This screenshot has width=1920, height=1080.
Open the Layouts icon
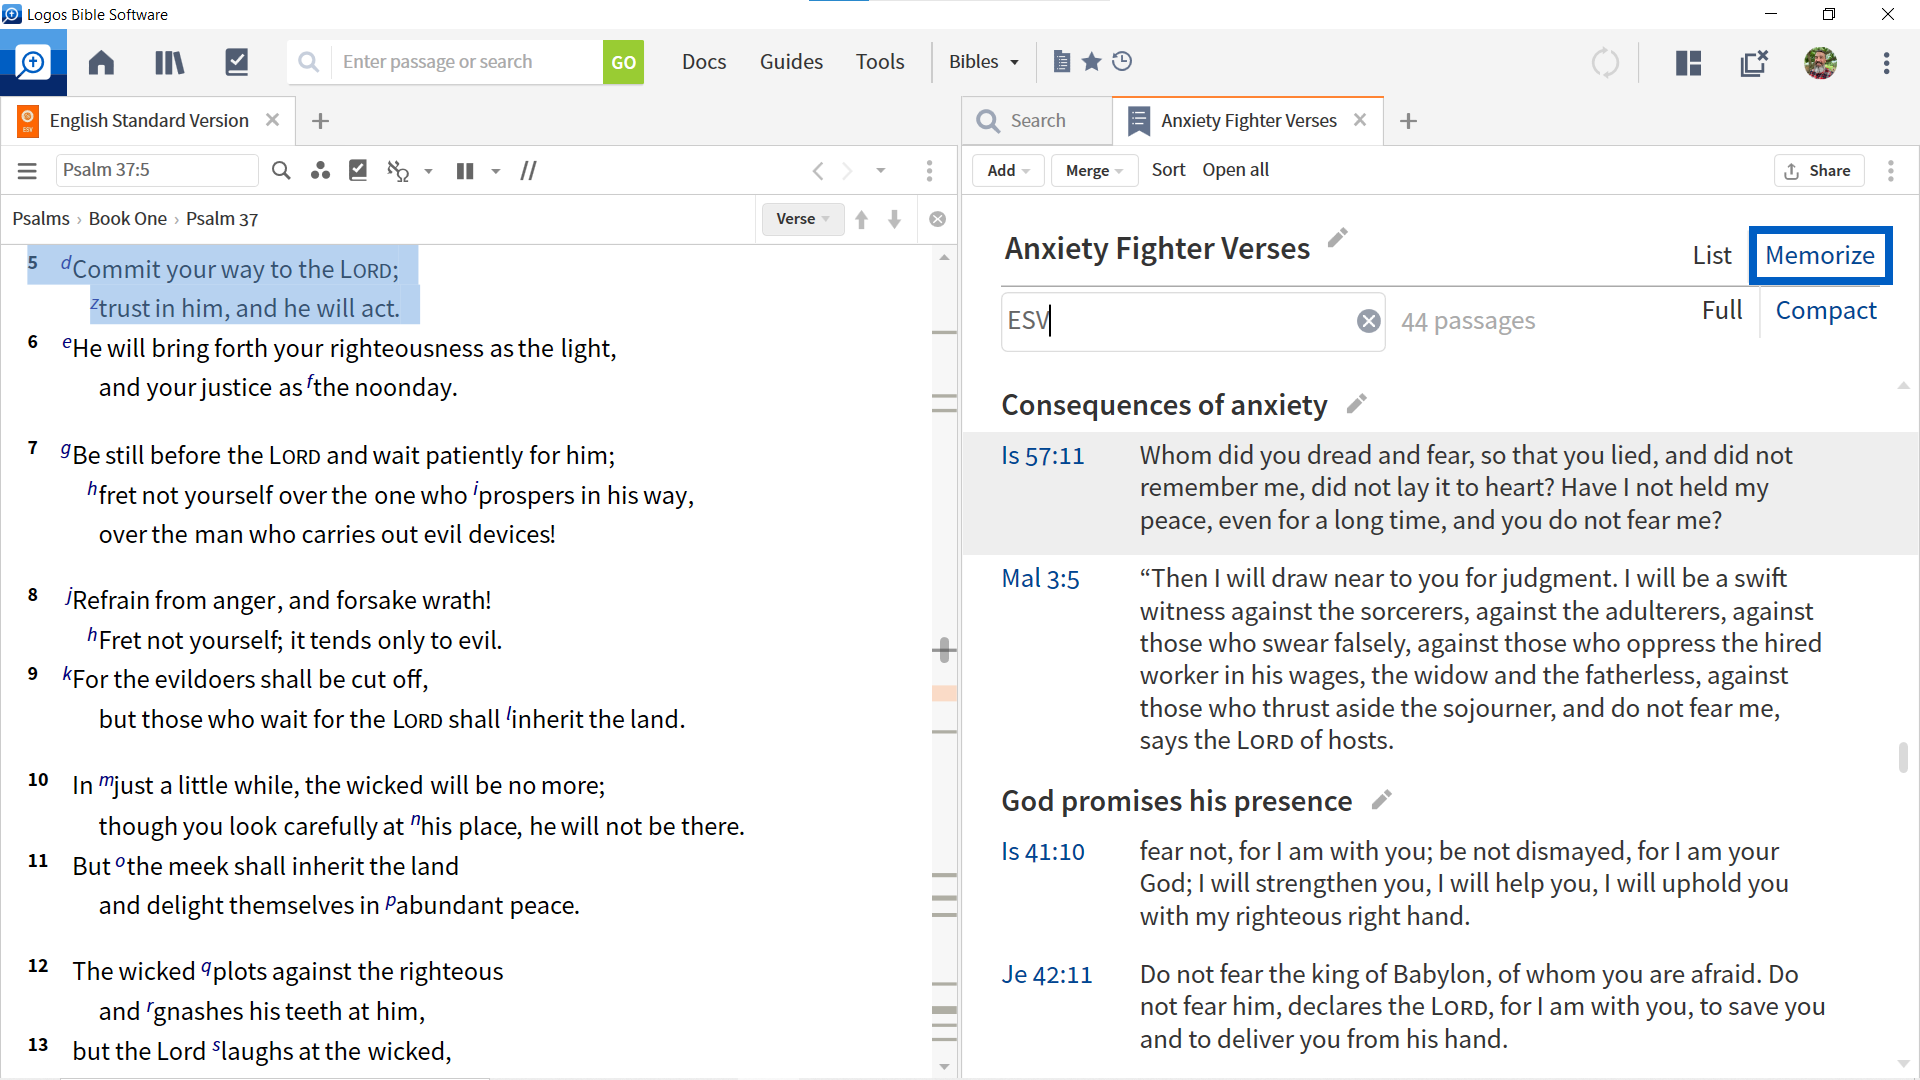pos(1688,62)
